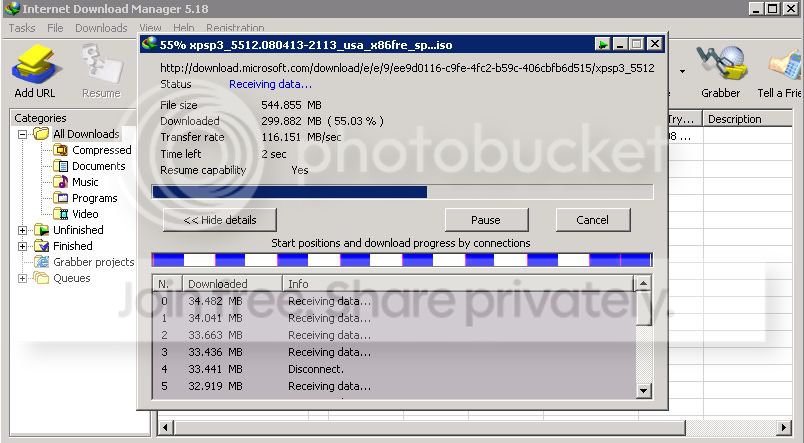Minimize the download progress dialog
The image size is (804, 443).
620,44
